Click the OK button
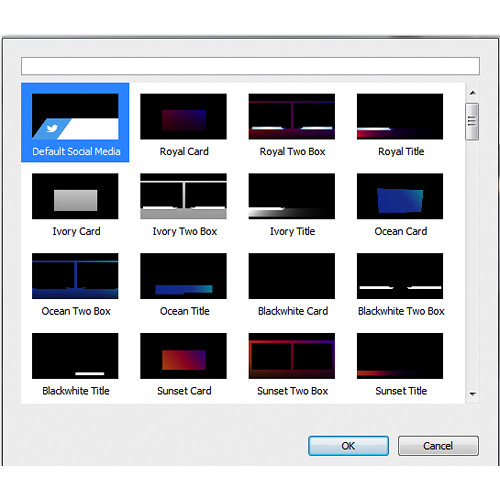500x500 pixels. (348, 446)
